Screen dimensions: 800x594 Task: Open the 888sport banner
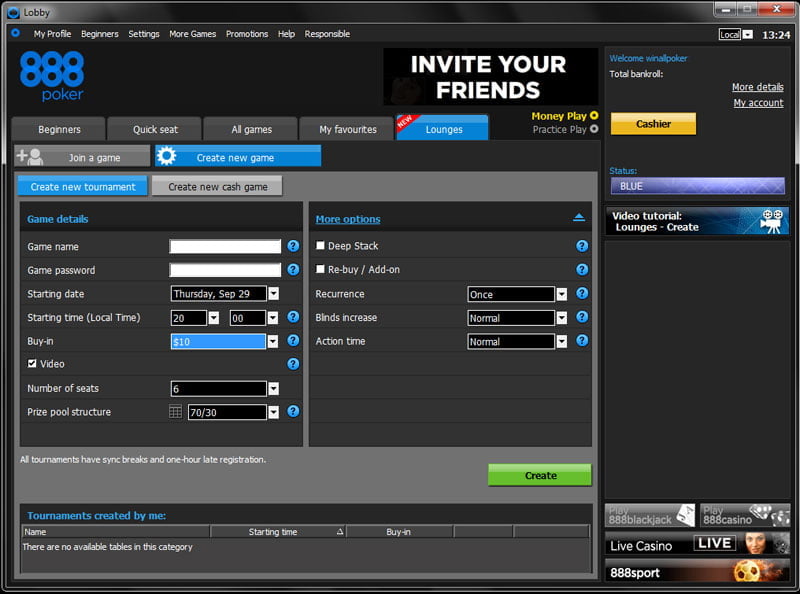point(697,572)
